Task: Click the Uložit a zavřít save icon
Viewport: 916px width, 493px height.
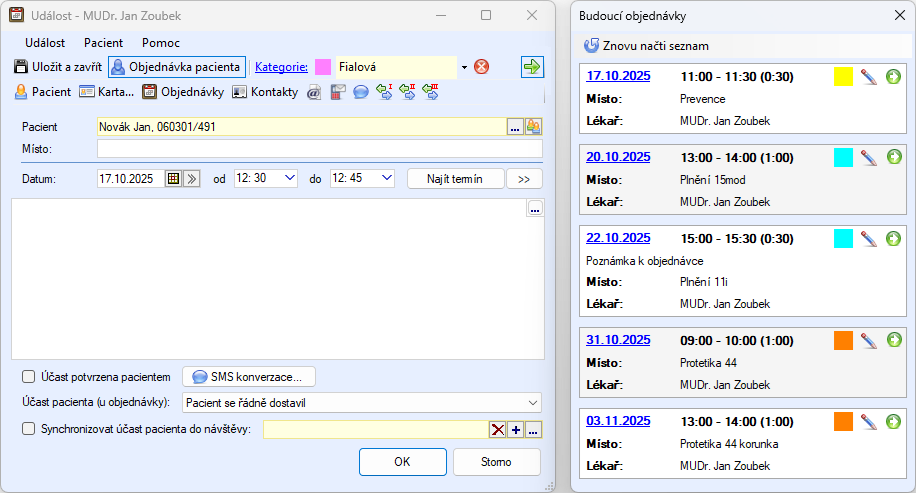Action: [22, 67]
